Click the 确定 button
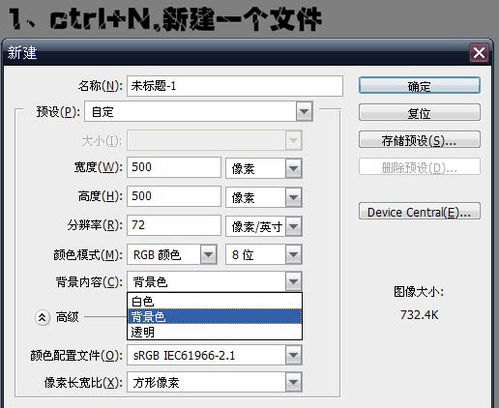The width and height of the screenshot is (499, 408). tap(419, 86)
